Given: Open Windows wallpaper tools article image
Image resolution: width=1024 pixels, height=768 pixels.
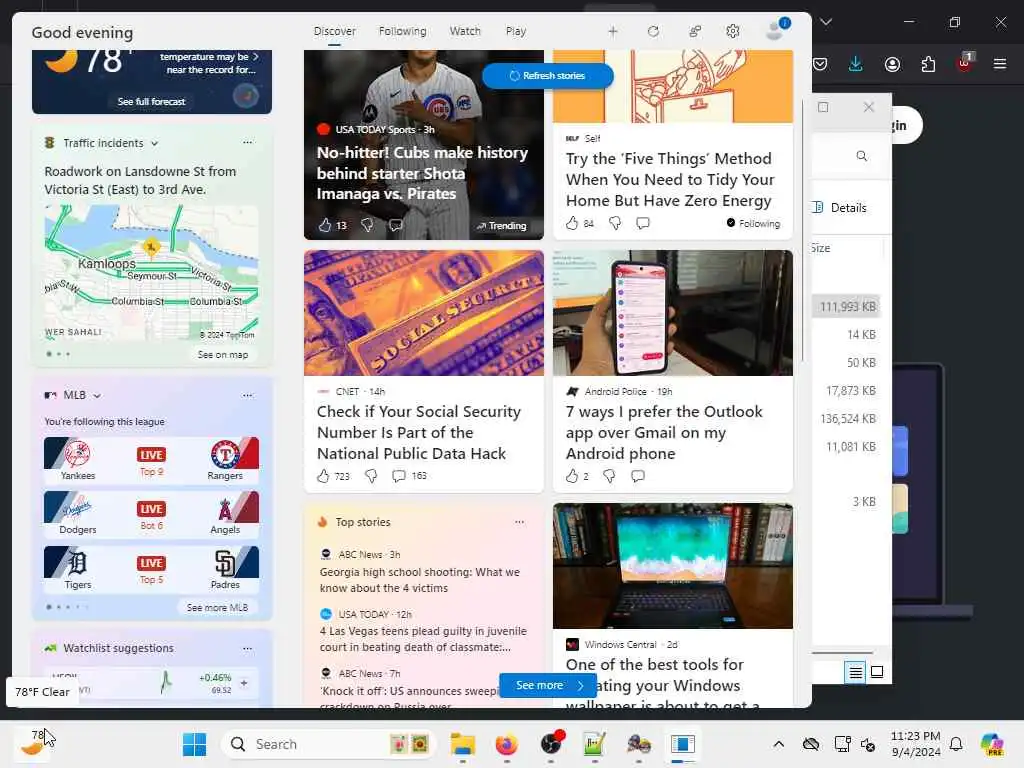Looking at the screenshot, I should click(673, 566).
